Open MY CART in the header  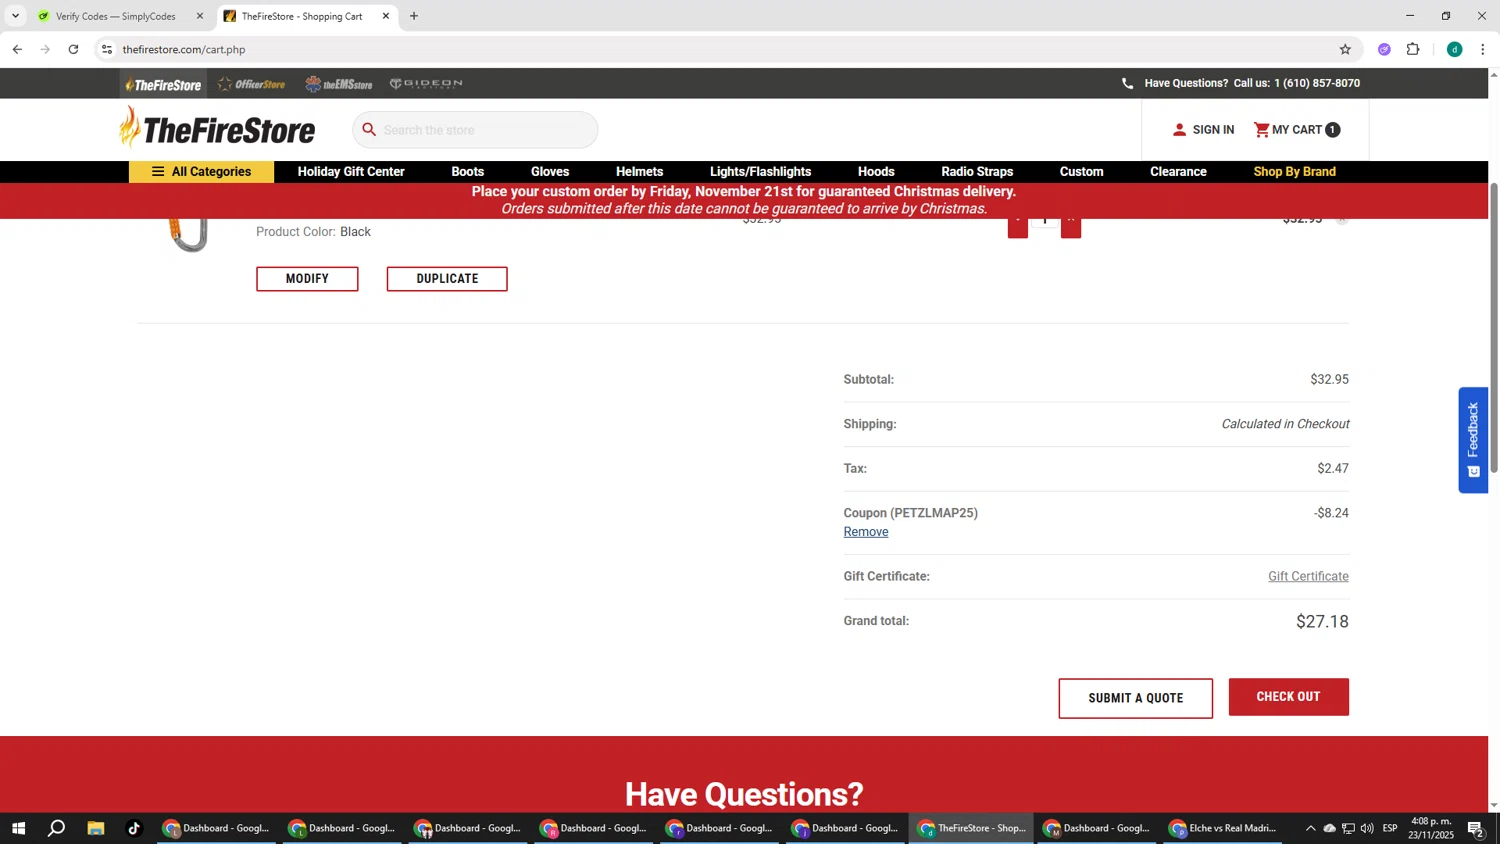tap(1296, 130)
